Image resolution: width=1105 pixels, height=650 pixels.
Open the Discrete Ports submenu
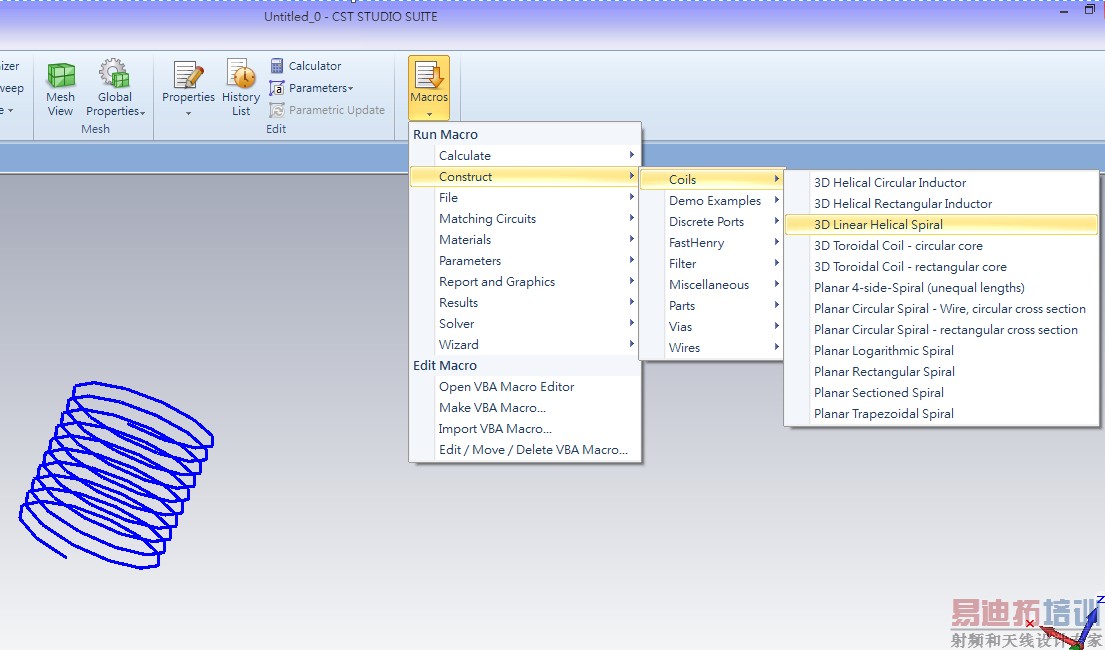coord(712,221)
